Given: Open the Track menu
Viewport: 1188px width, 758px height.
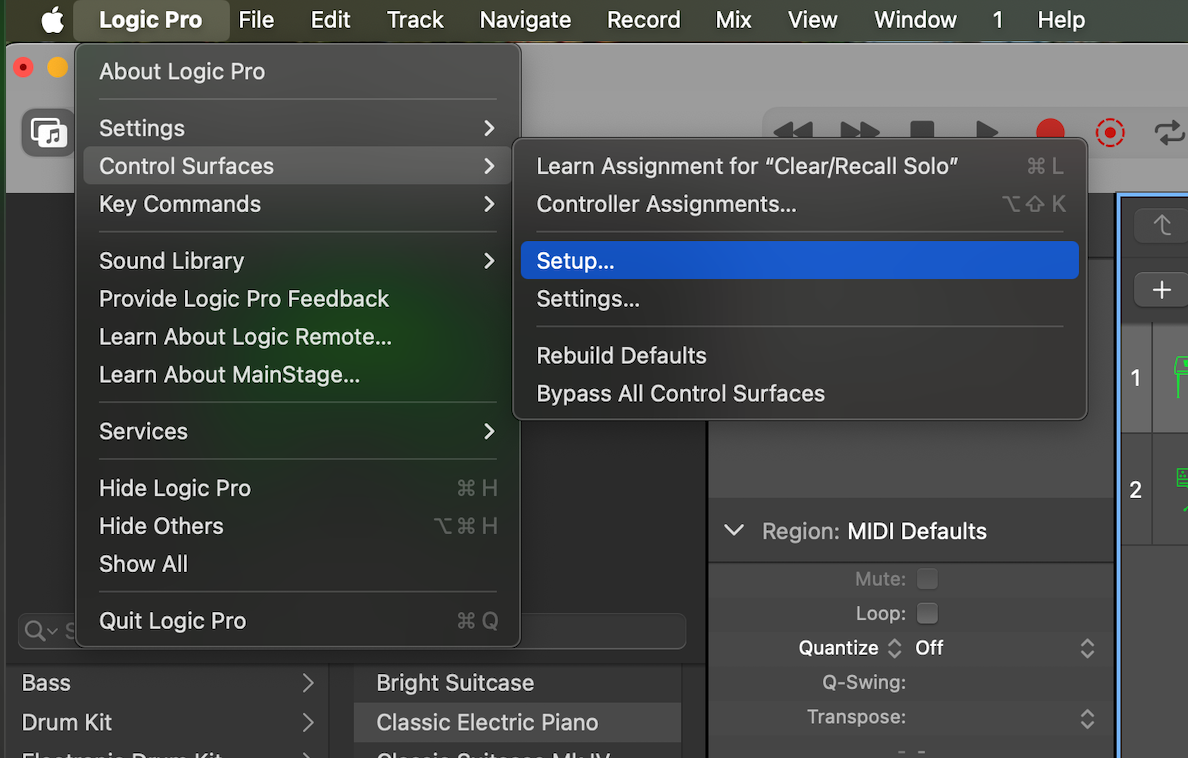Looking at the screenshot, I should (415, 20).
